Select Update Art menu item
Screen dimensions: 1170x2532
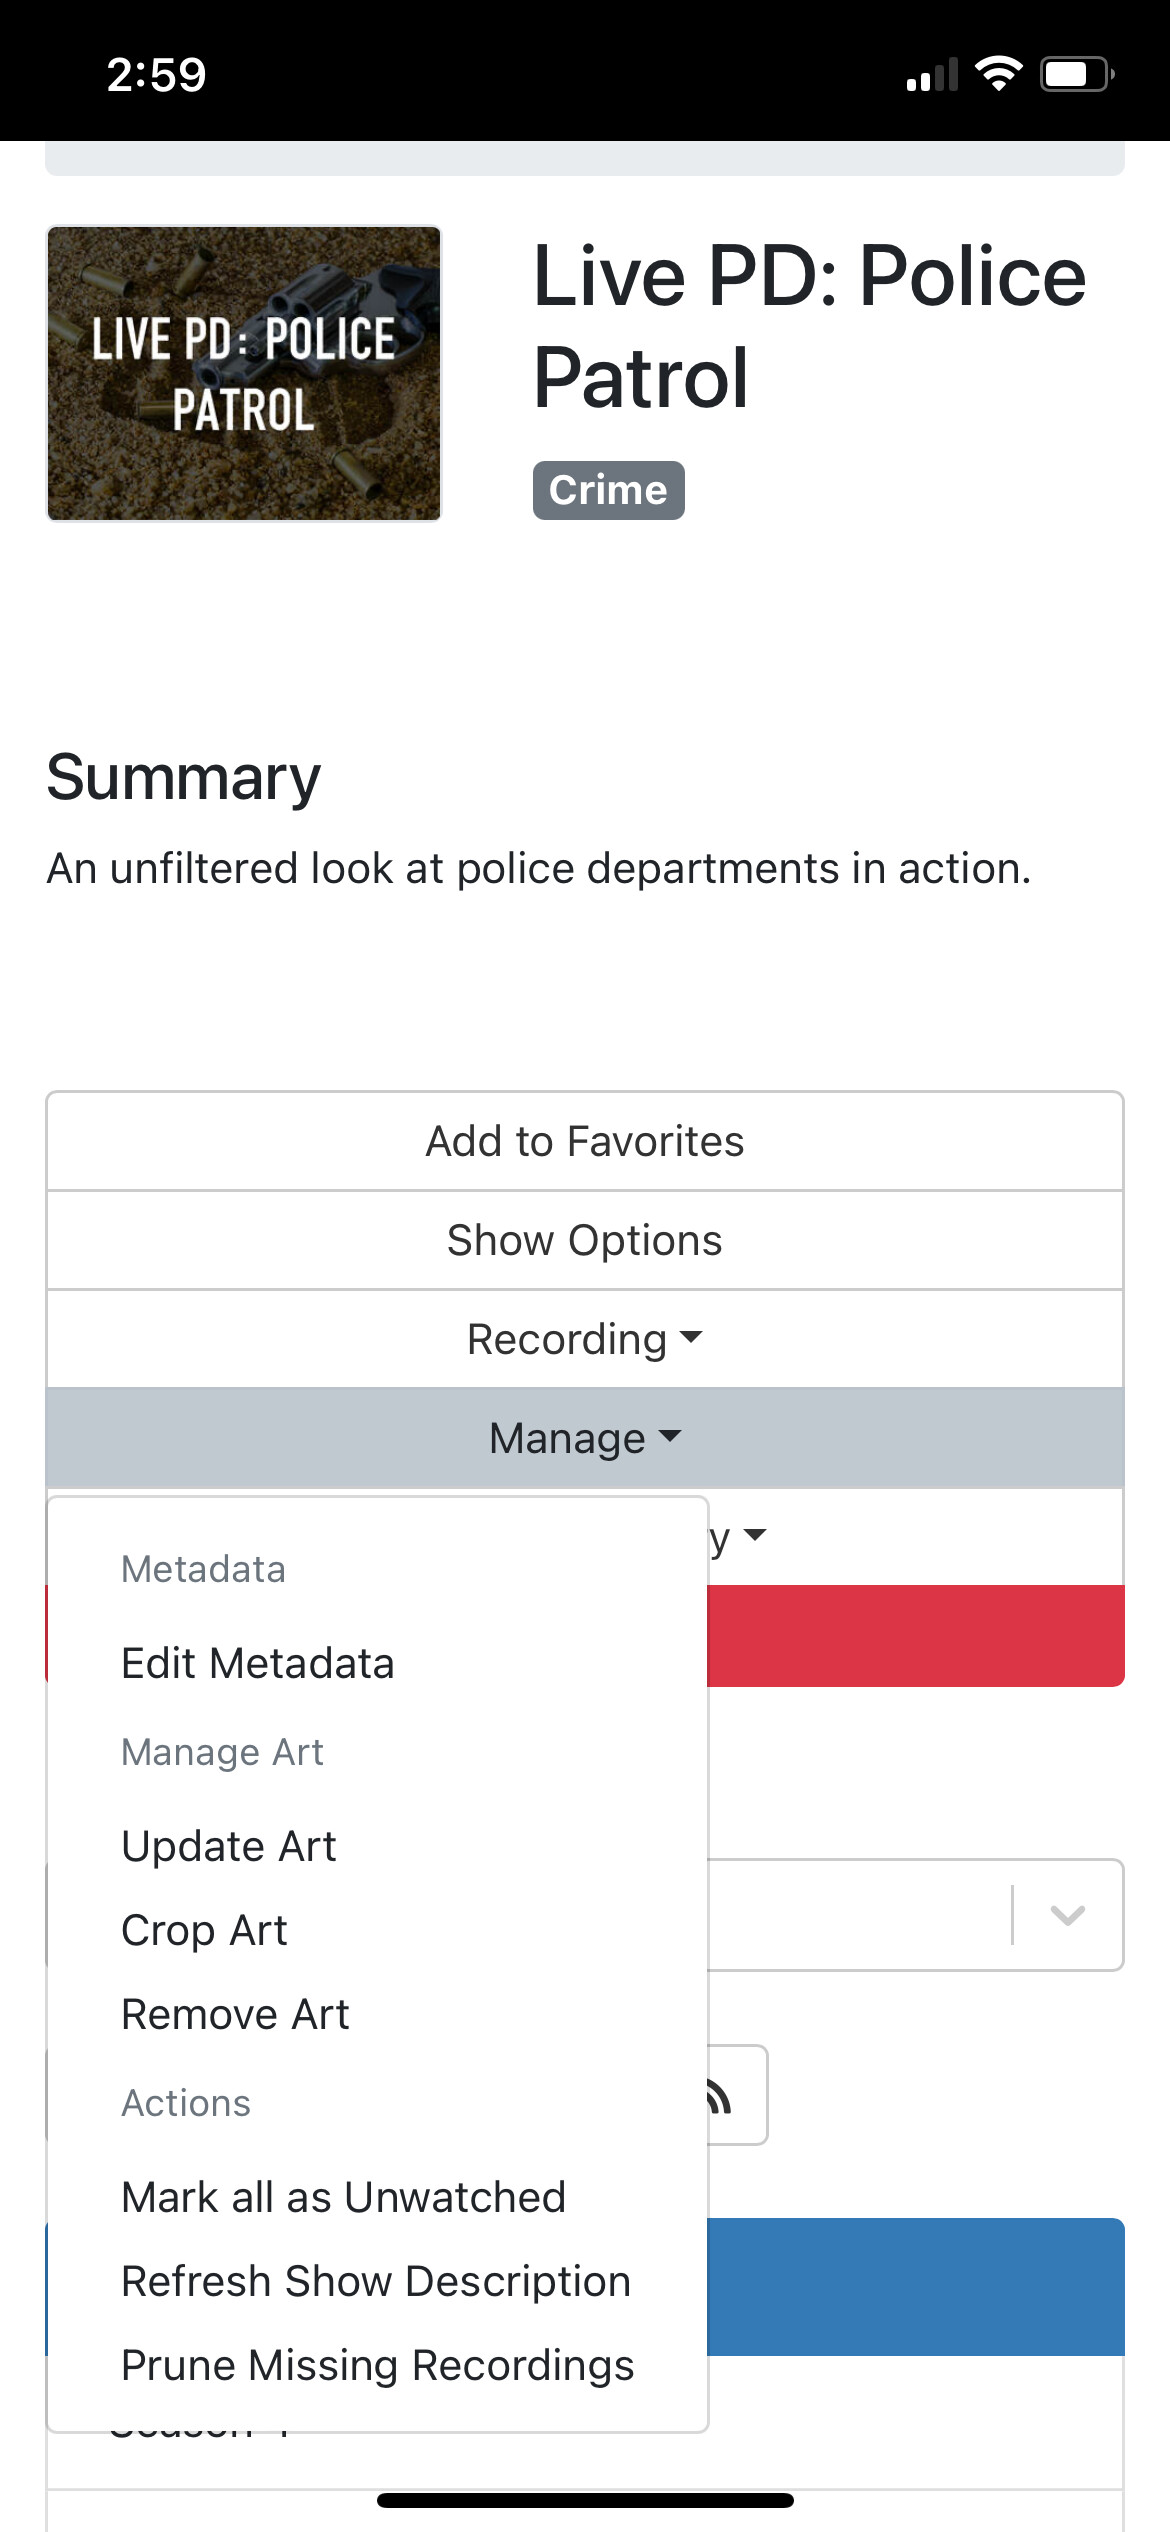point(229,1846)
